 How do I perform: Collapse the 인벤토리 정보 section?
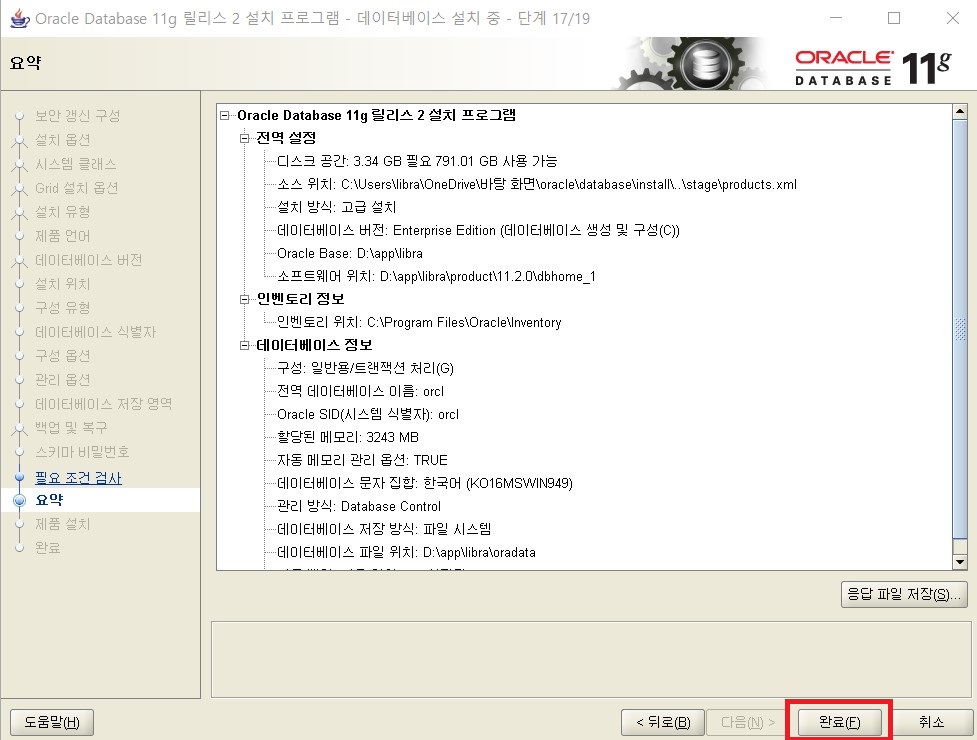coord(245,300)
